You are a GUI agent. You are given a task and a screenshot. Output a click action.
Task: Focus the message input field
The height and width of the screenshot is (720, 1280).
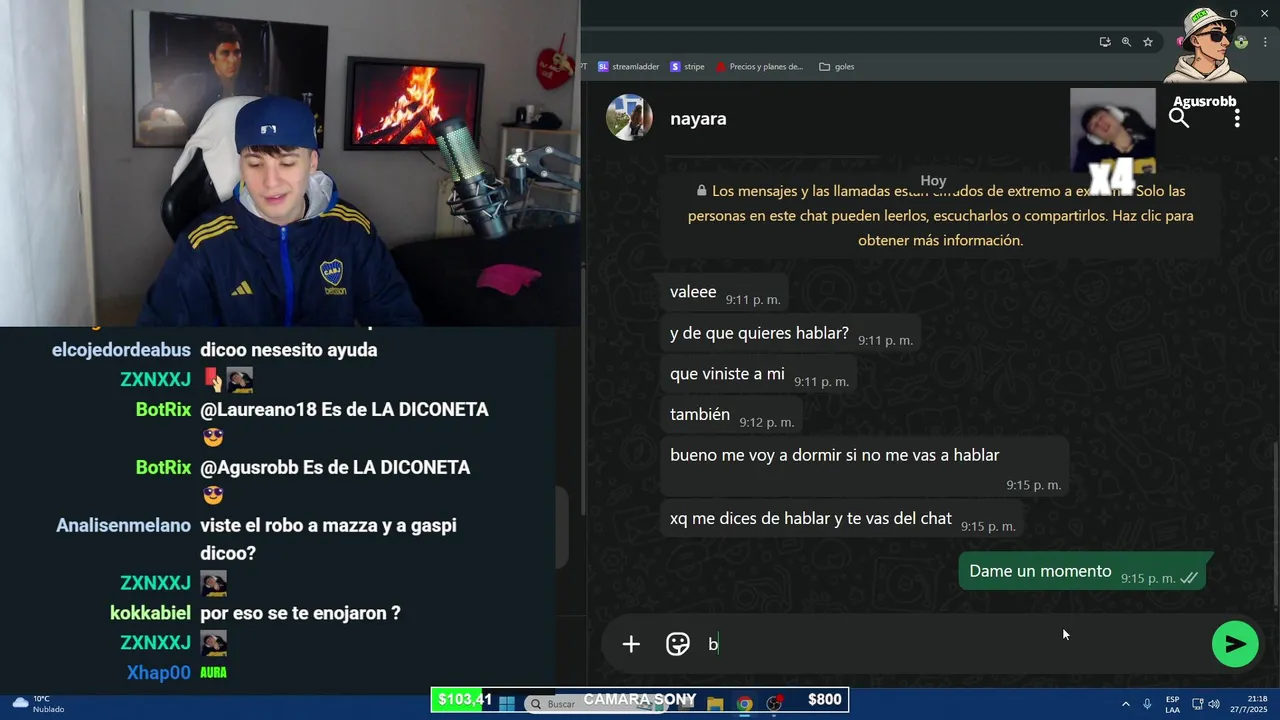click(x=950, y=644)
